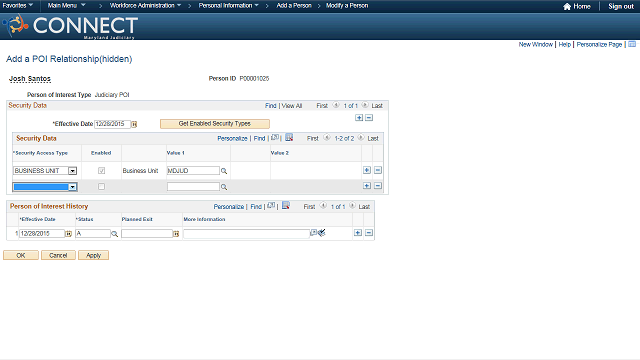This screenshot has width=640, height=360.
Task: Click the Josh Santos name link
Action: coord(30,78)
